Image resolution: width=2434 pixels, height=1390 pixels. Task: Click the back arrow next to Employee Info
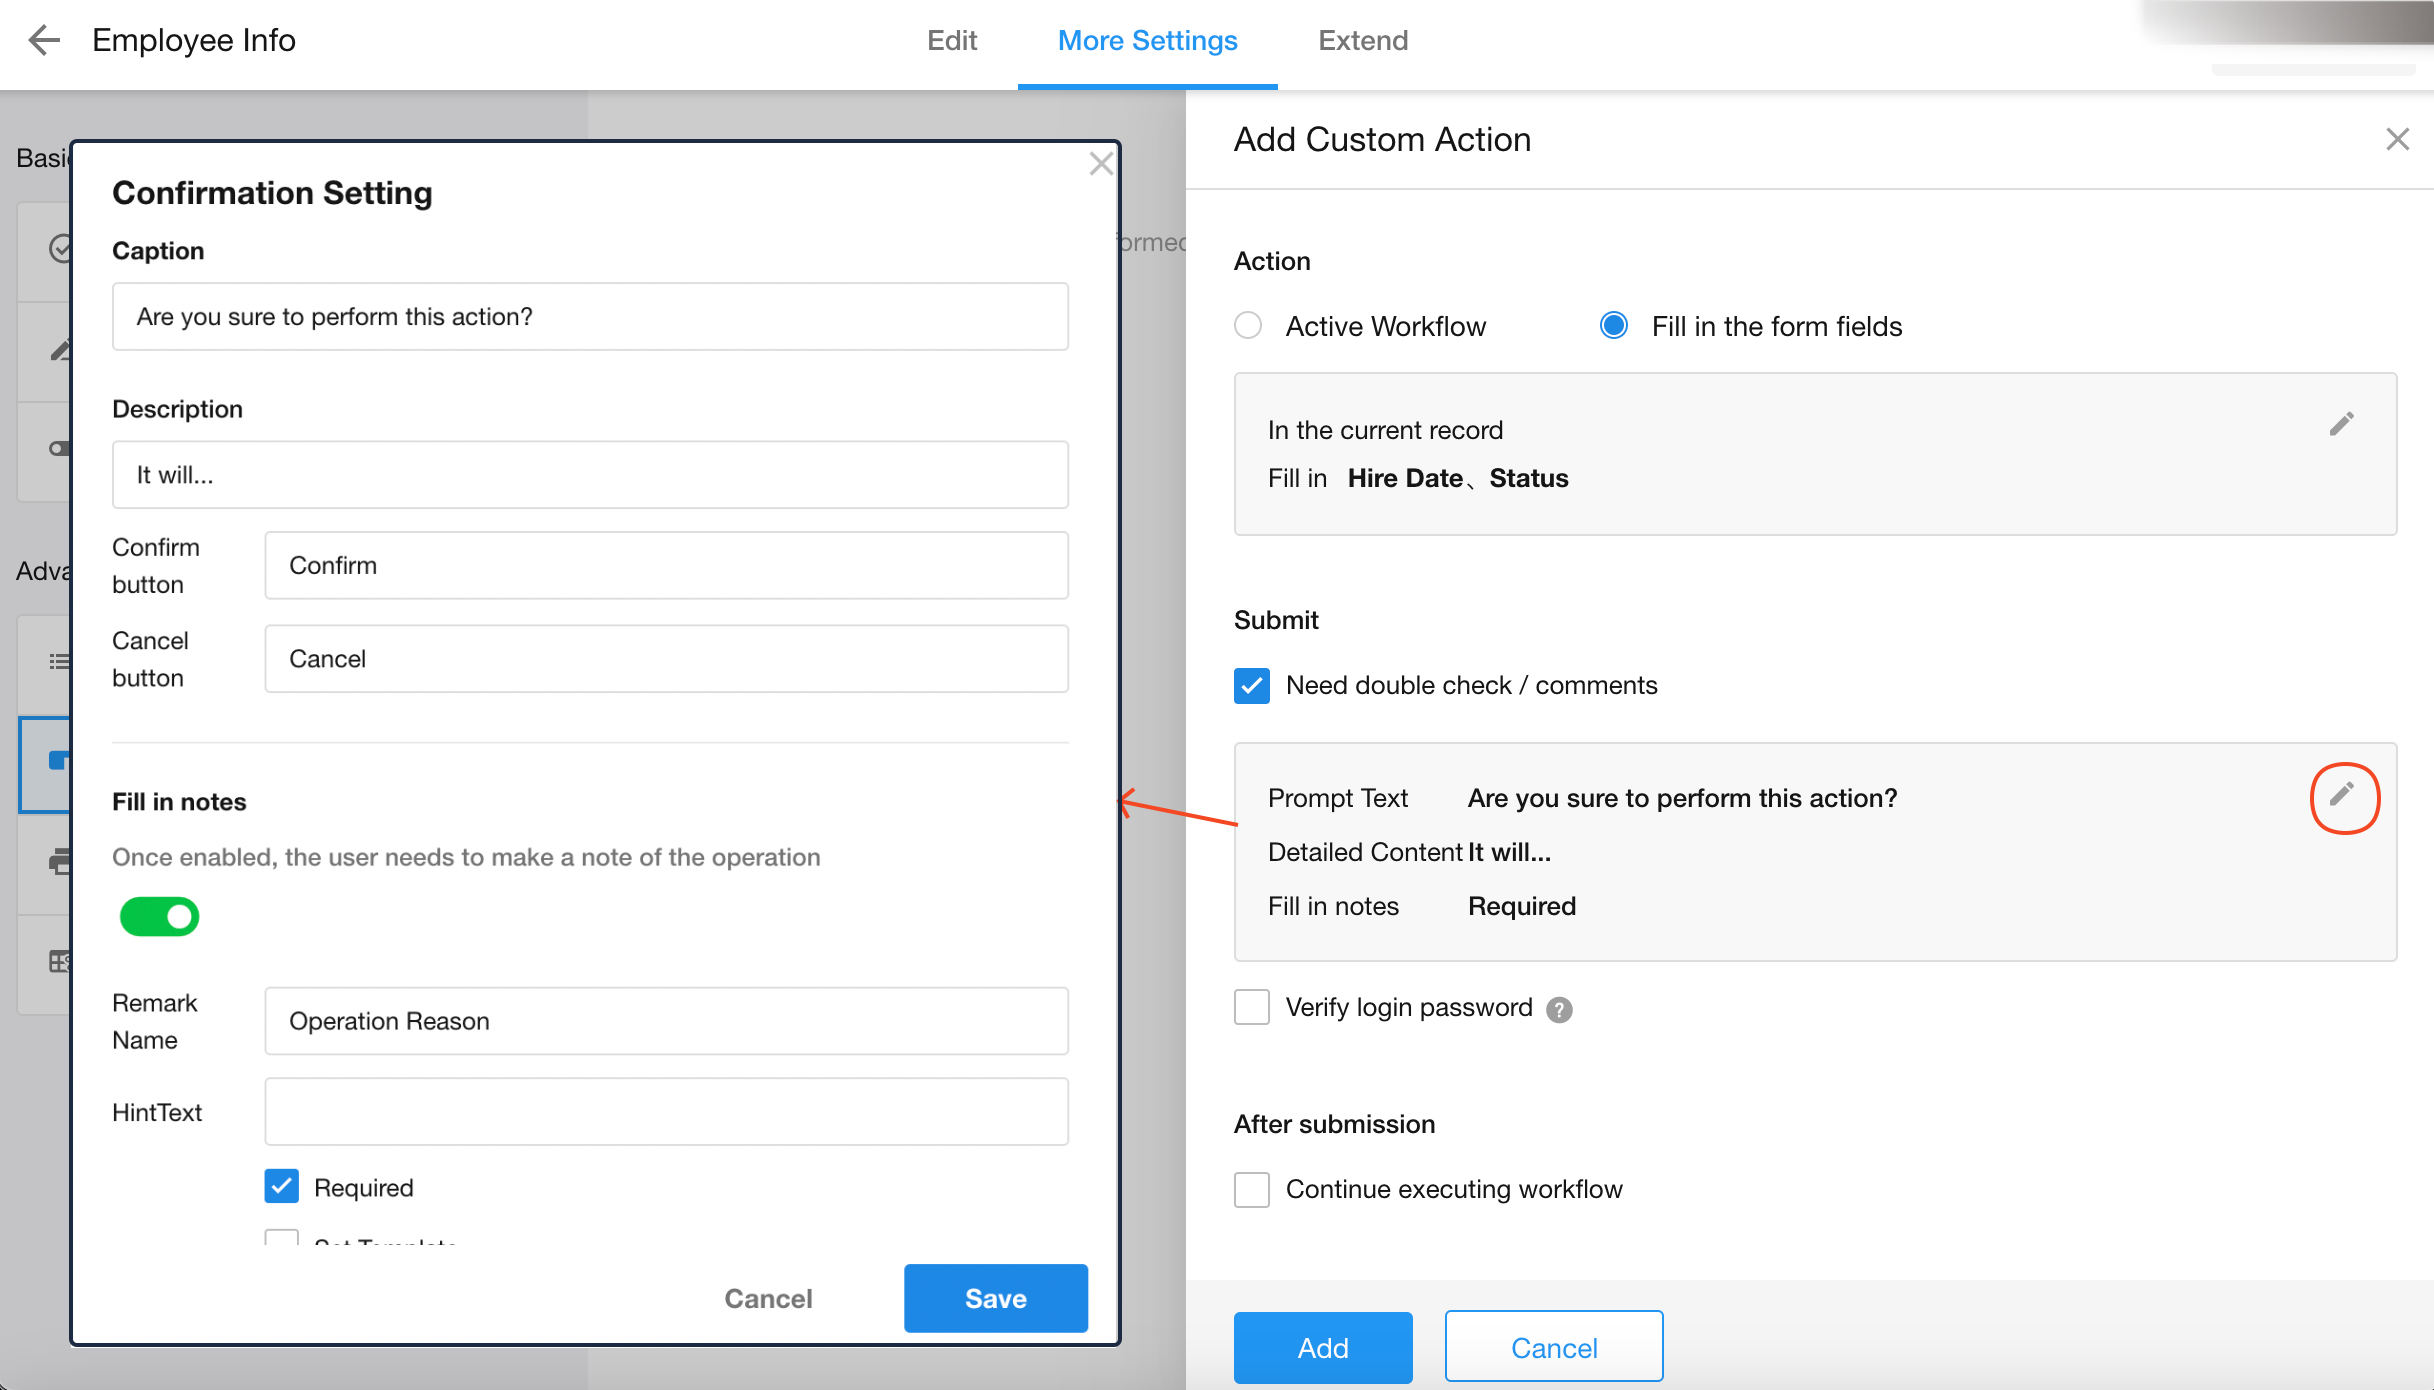pos(44,40)
